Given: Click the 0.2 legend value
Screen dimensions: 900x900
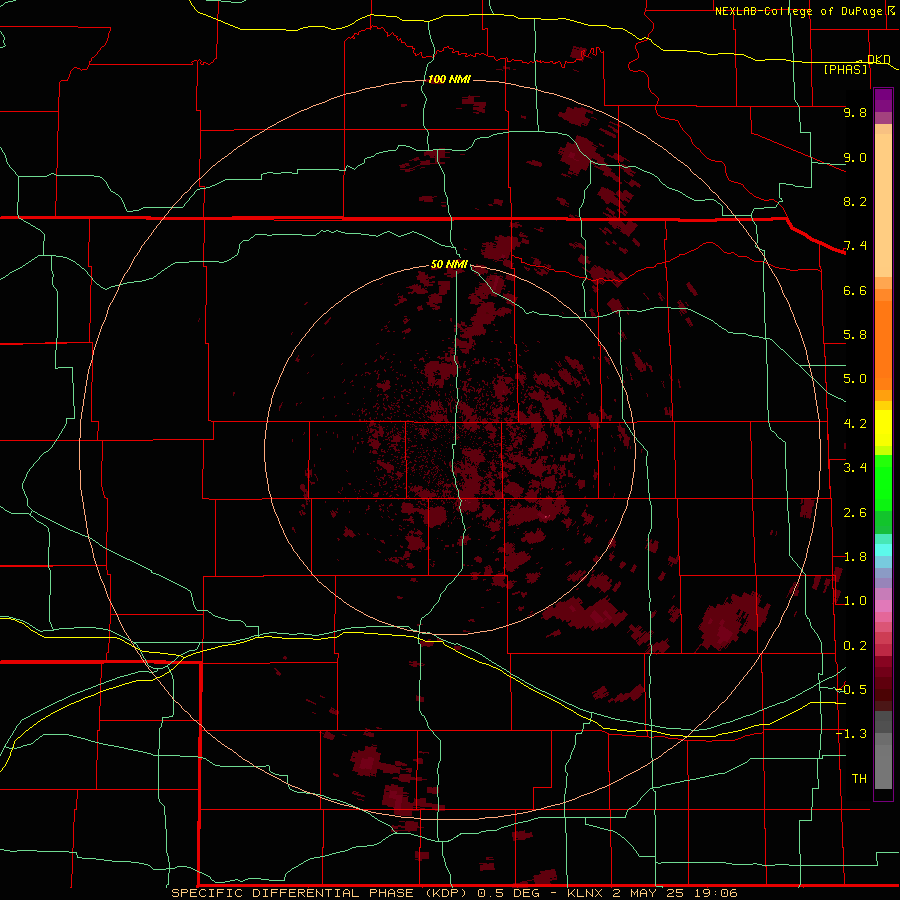Looking at the screenshot, I should (x=855, y=646).
